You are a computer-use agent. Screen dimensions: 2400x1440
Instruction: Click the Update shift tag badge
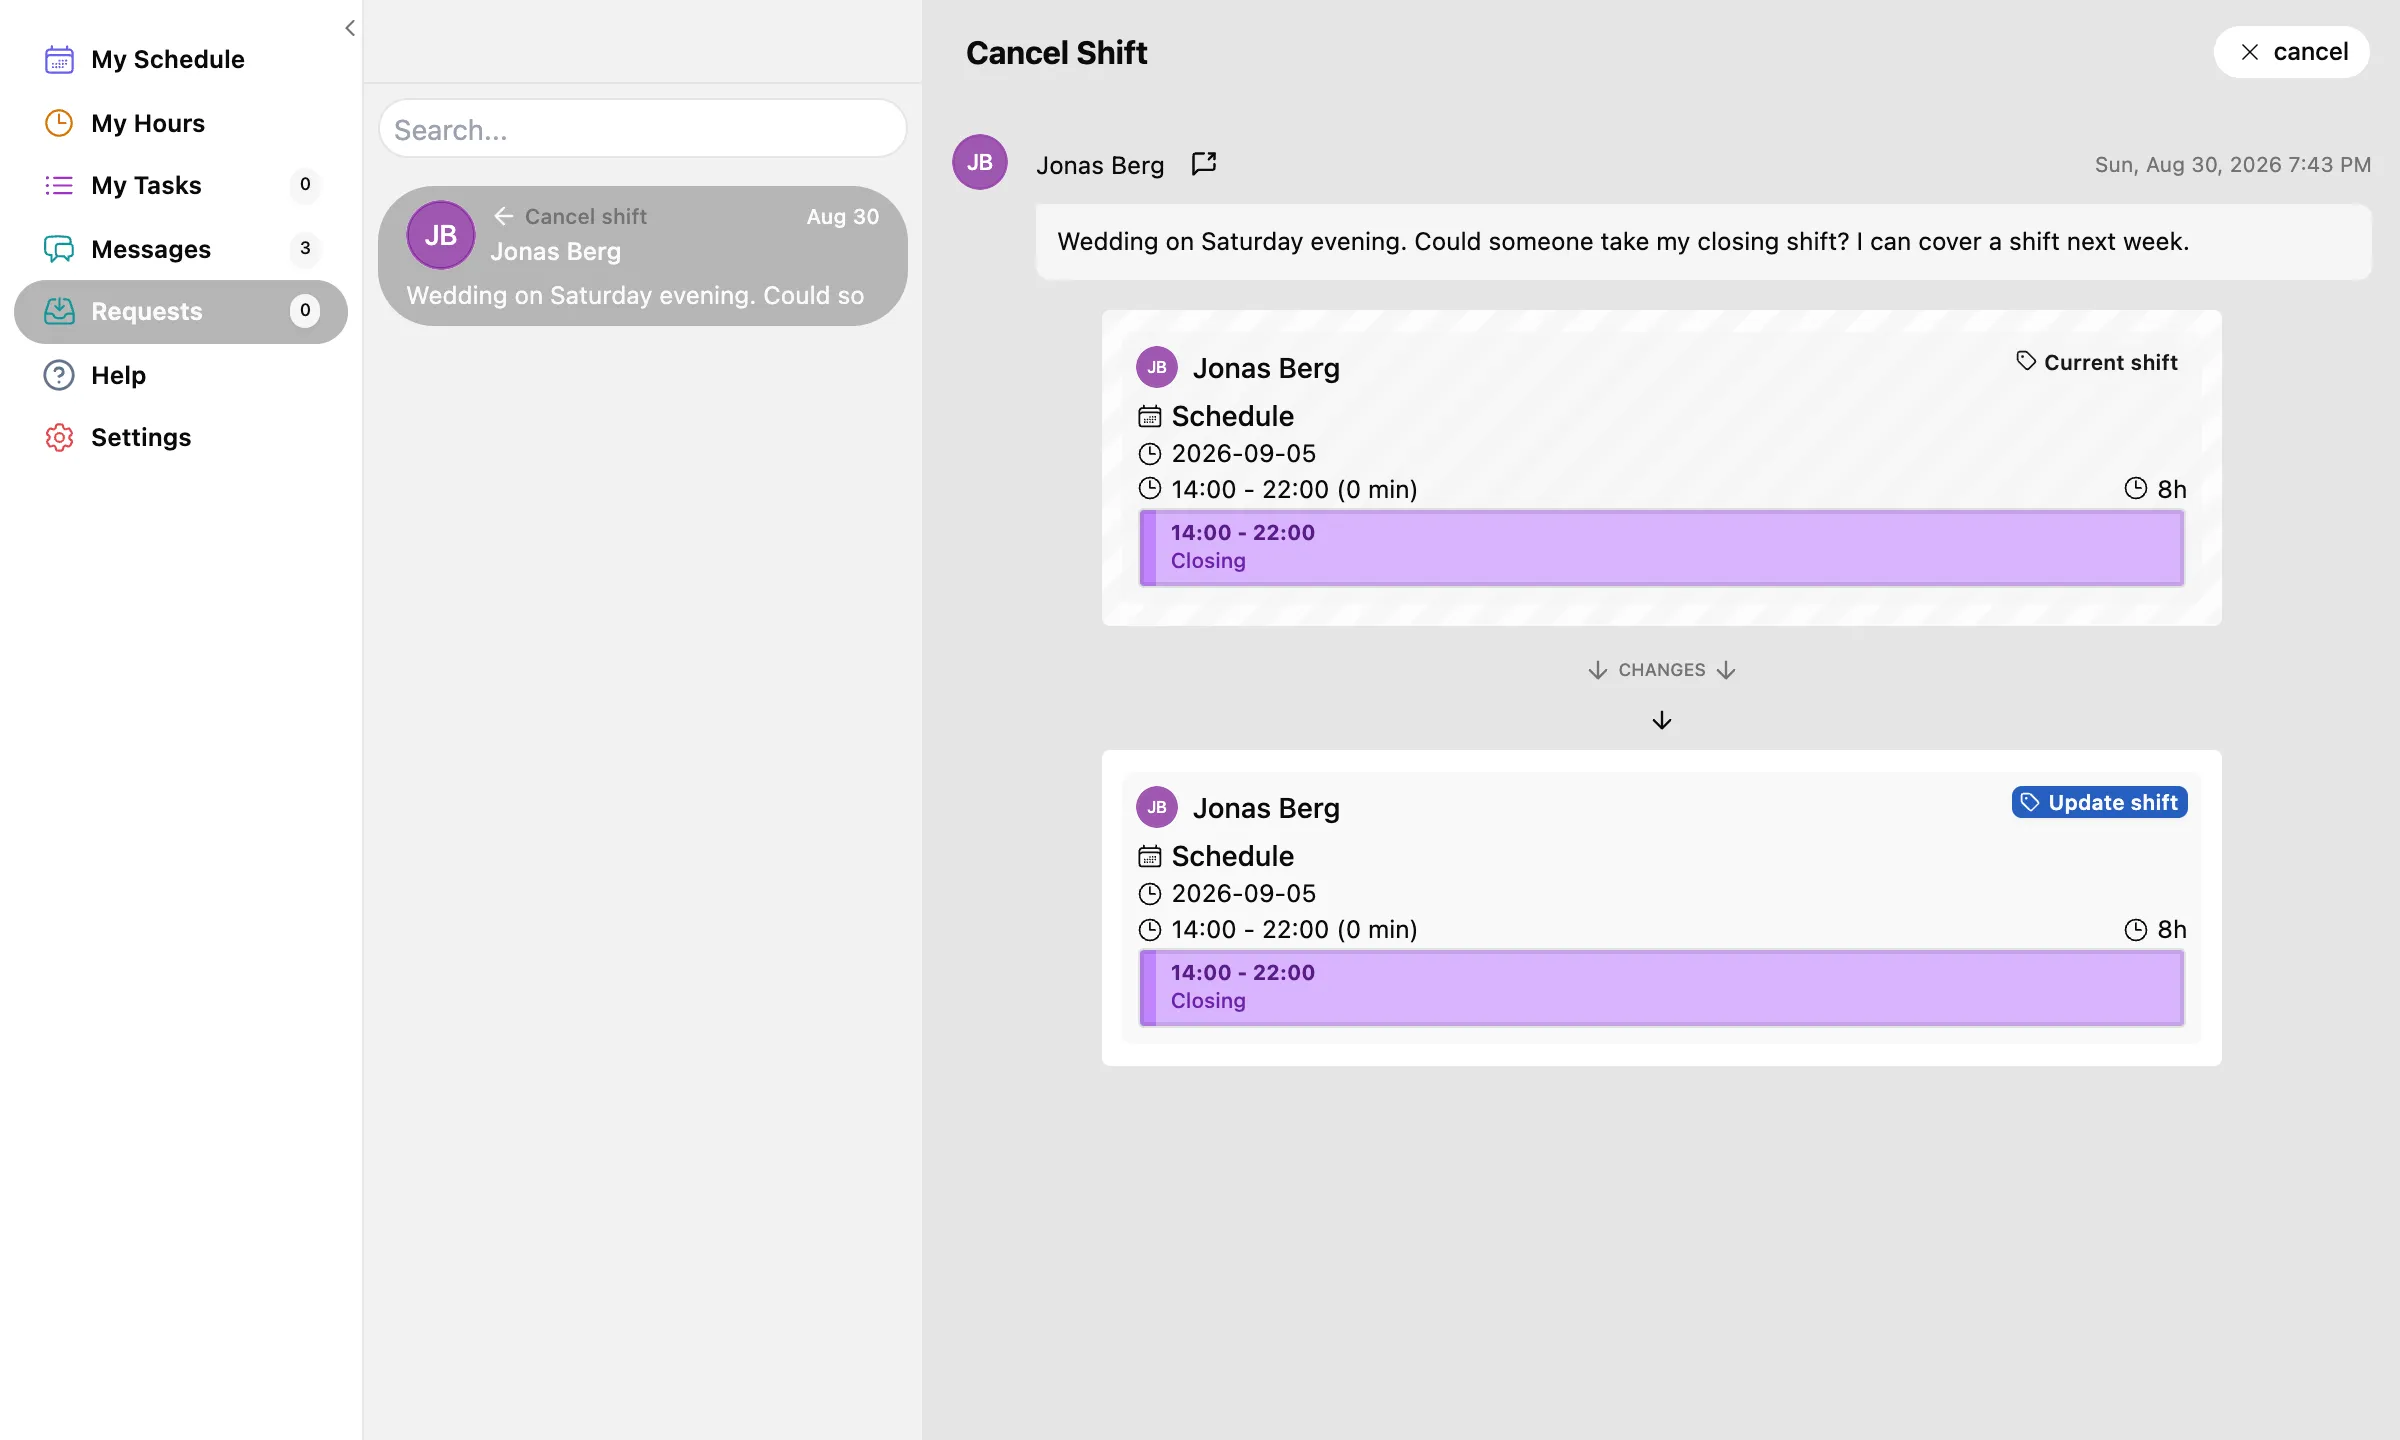[2099, 802]
